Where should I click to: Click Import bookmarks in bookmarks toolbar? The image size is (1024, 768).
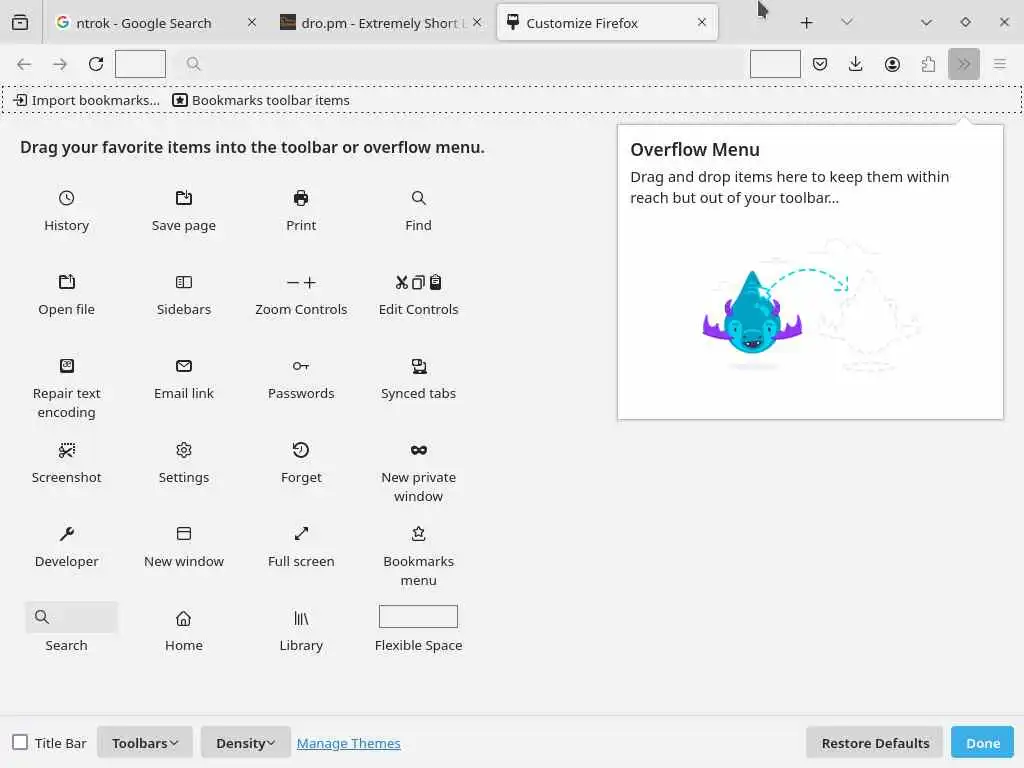point(87,100)
